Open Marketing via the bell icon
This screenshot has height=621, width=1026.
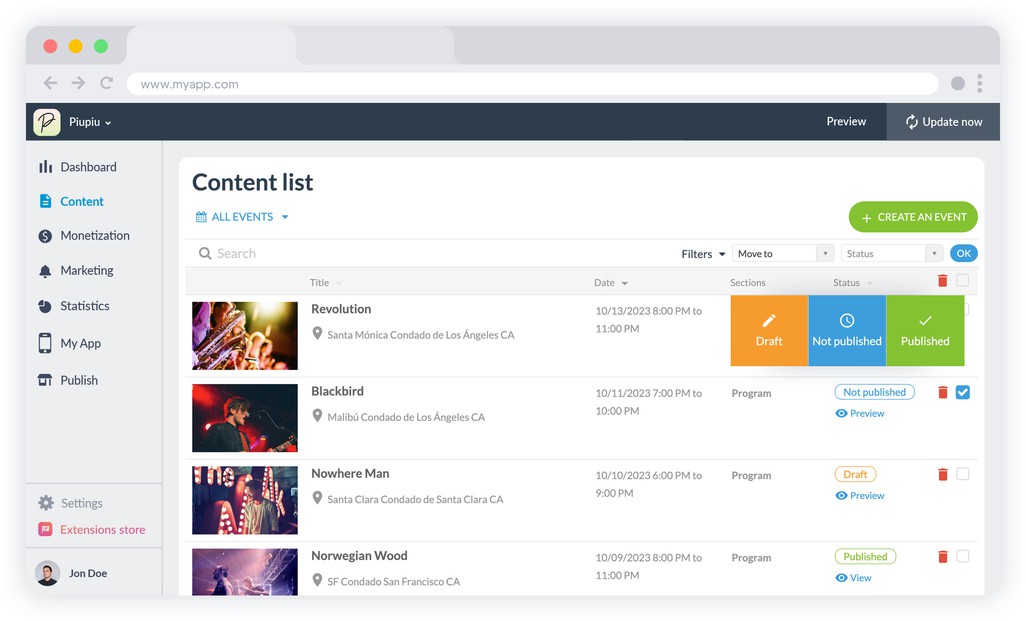45,271
